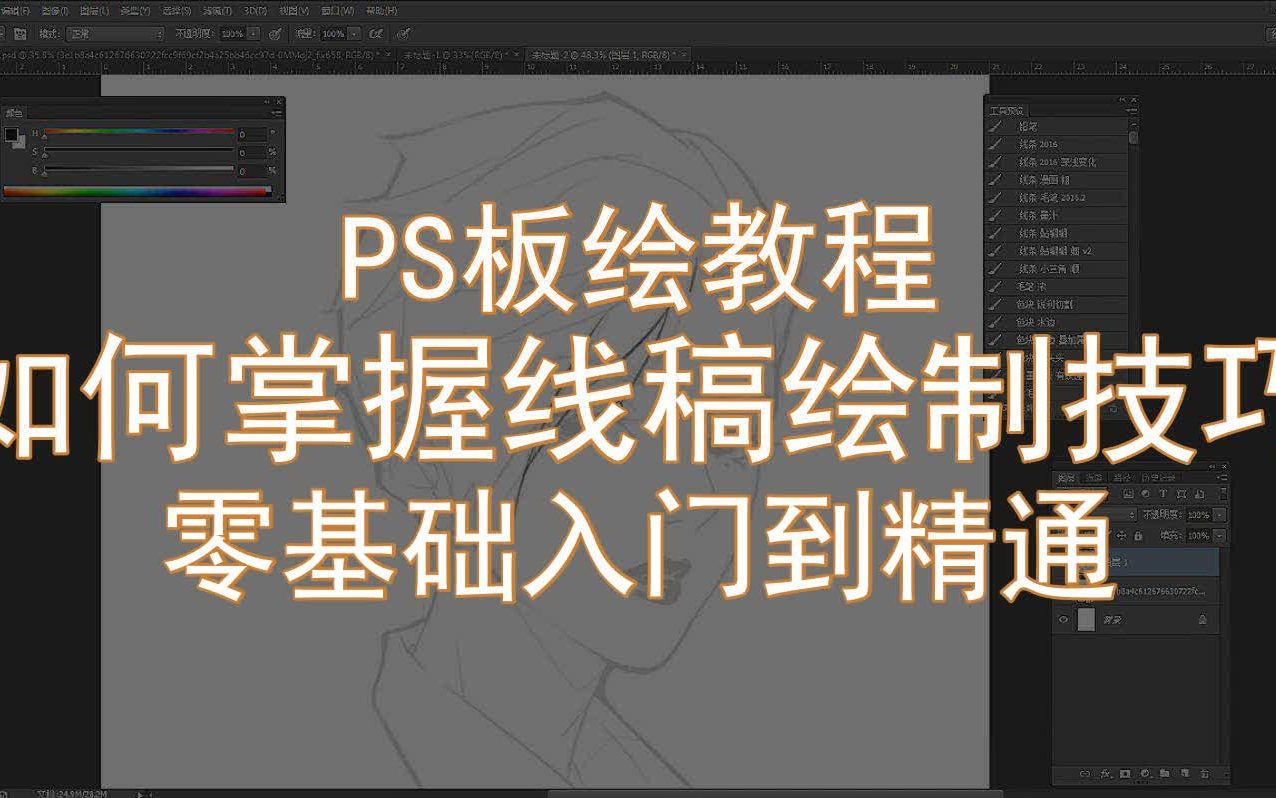Create a new layer in the Layers panel
Viewport: 1276px width, 798px height.
tap(1183, 773)
